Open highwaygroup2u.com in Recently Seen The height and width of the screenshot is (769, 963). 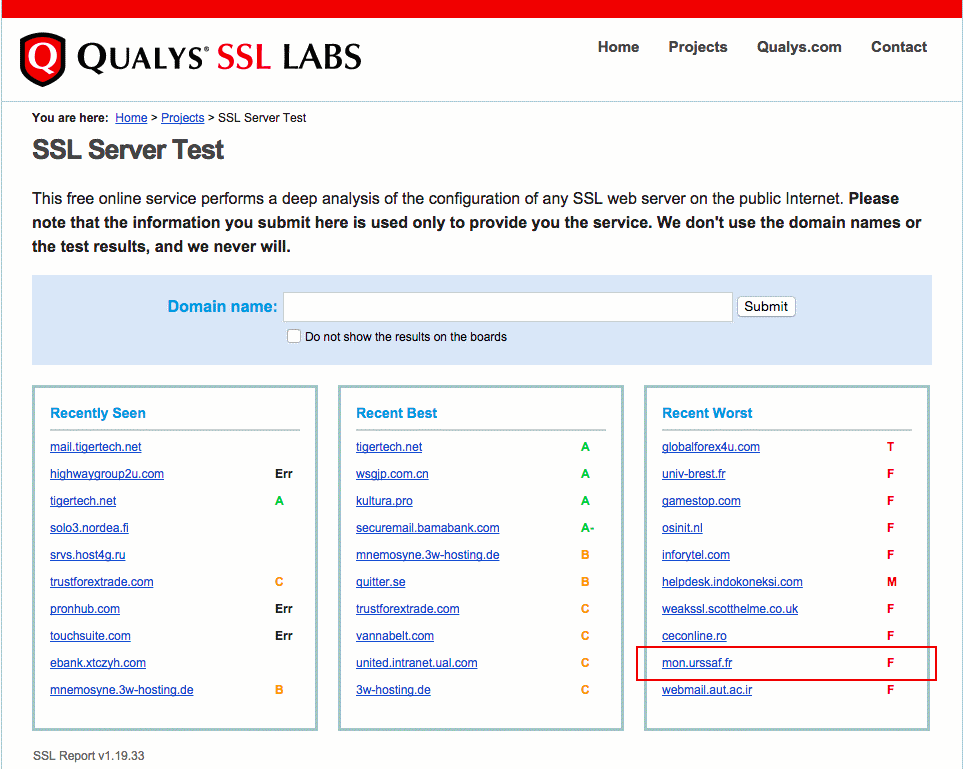(x=107, y=474)
